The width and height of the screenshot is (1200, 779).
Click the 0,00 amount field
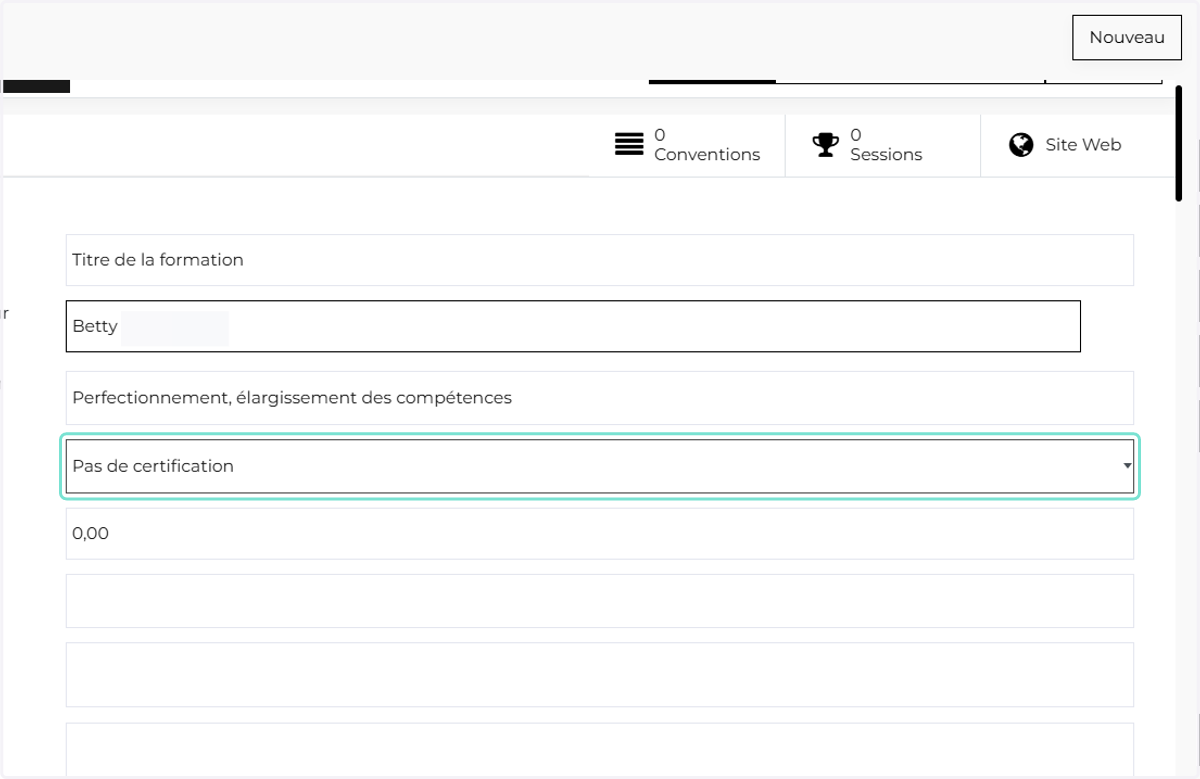click(600, 534)
